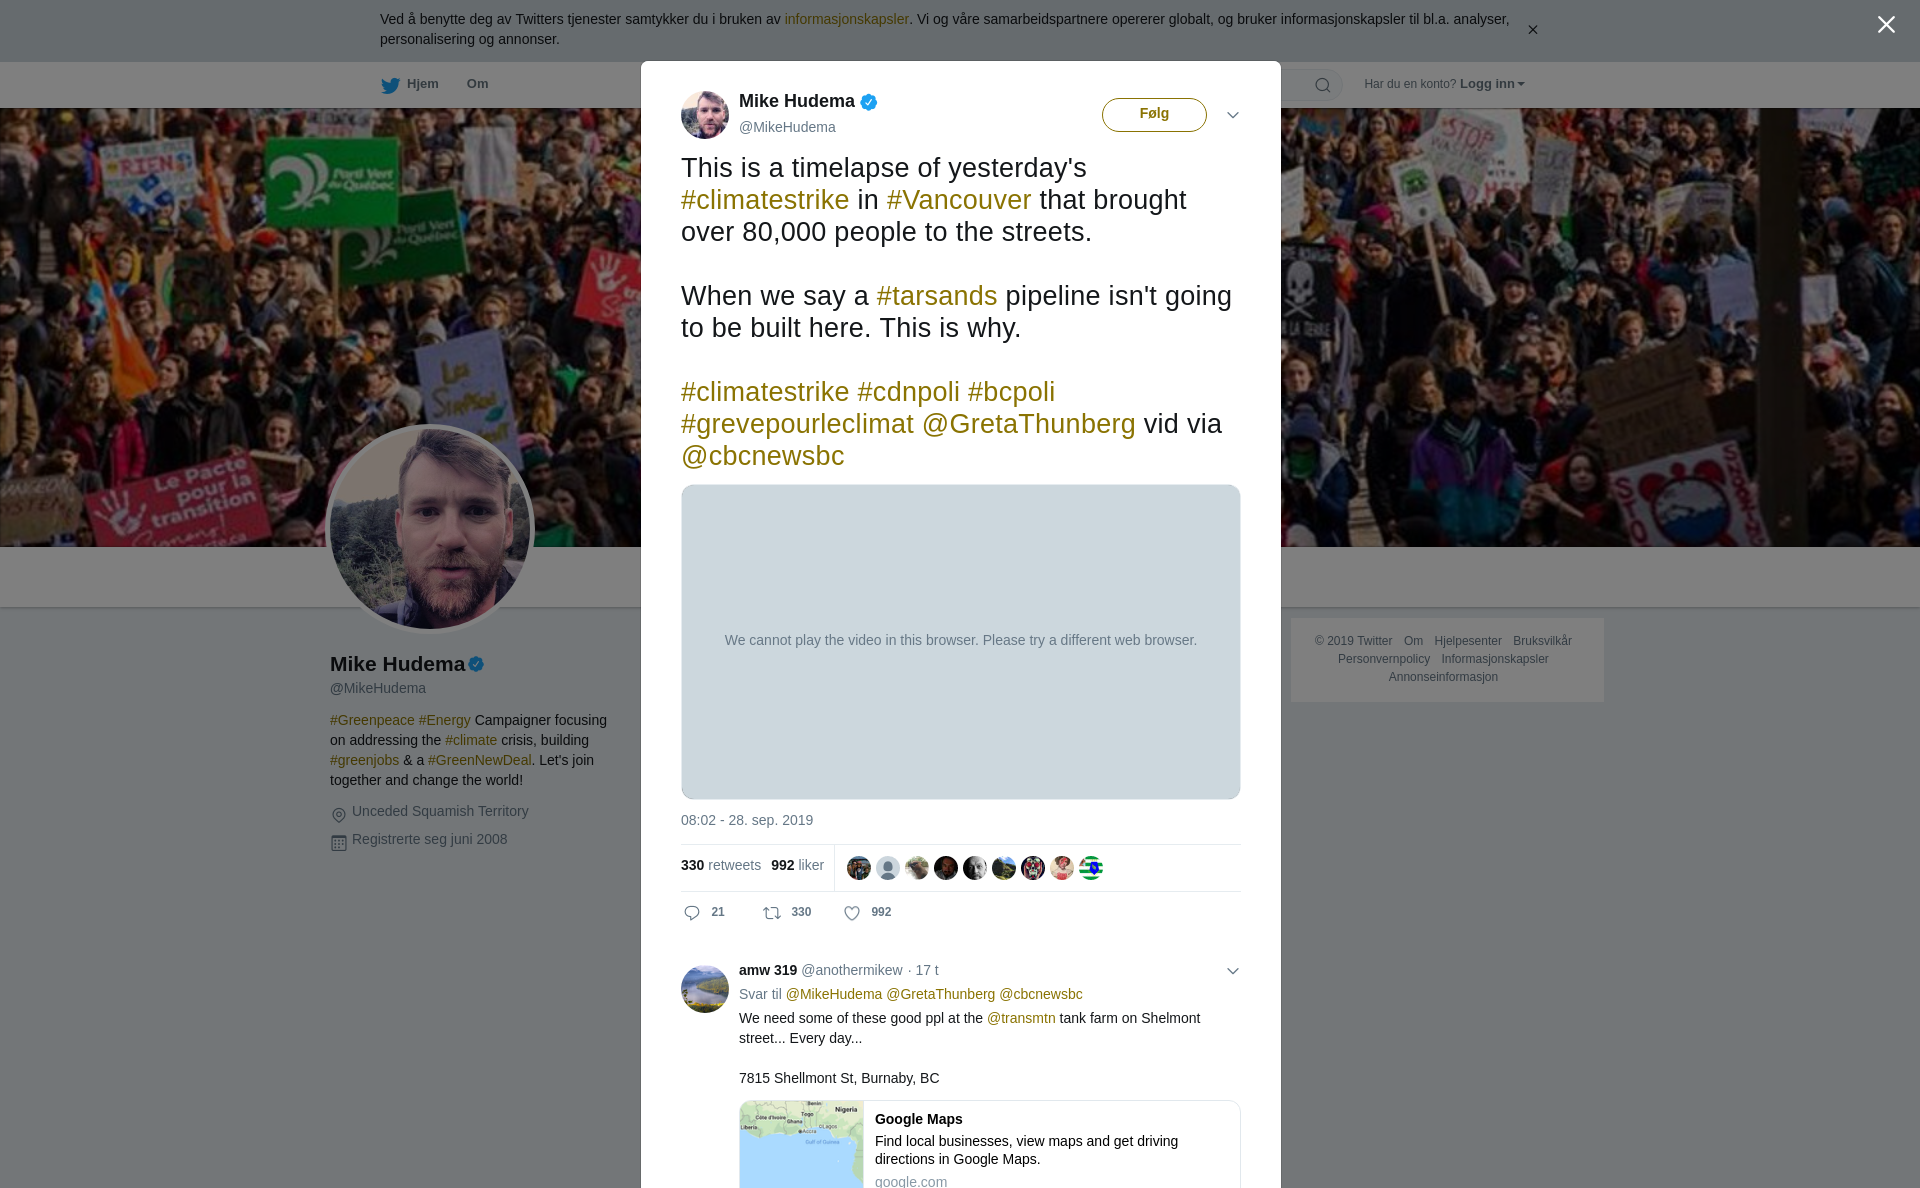Like the tweet with heart icon
This screenshot has height=1188, width=1920.
852,913
